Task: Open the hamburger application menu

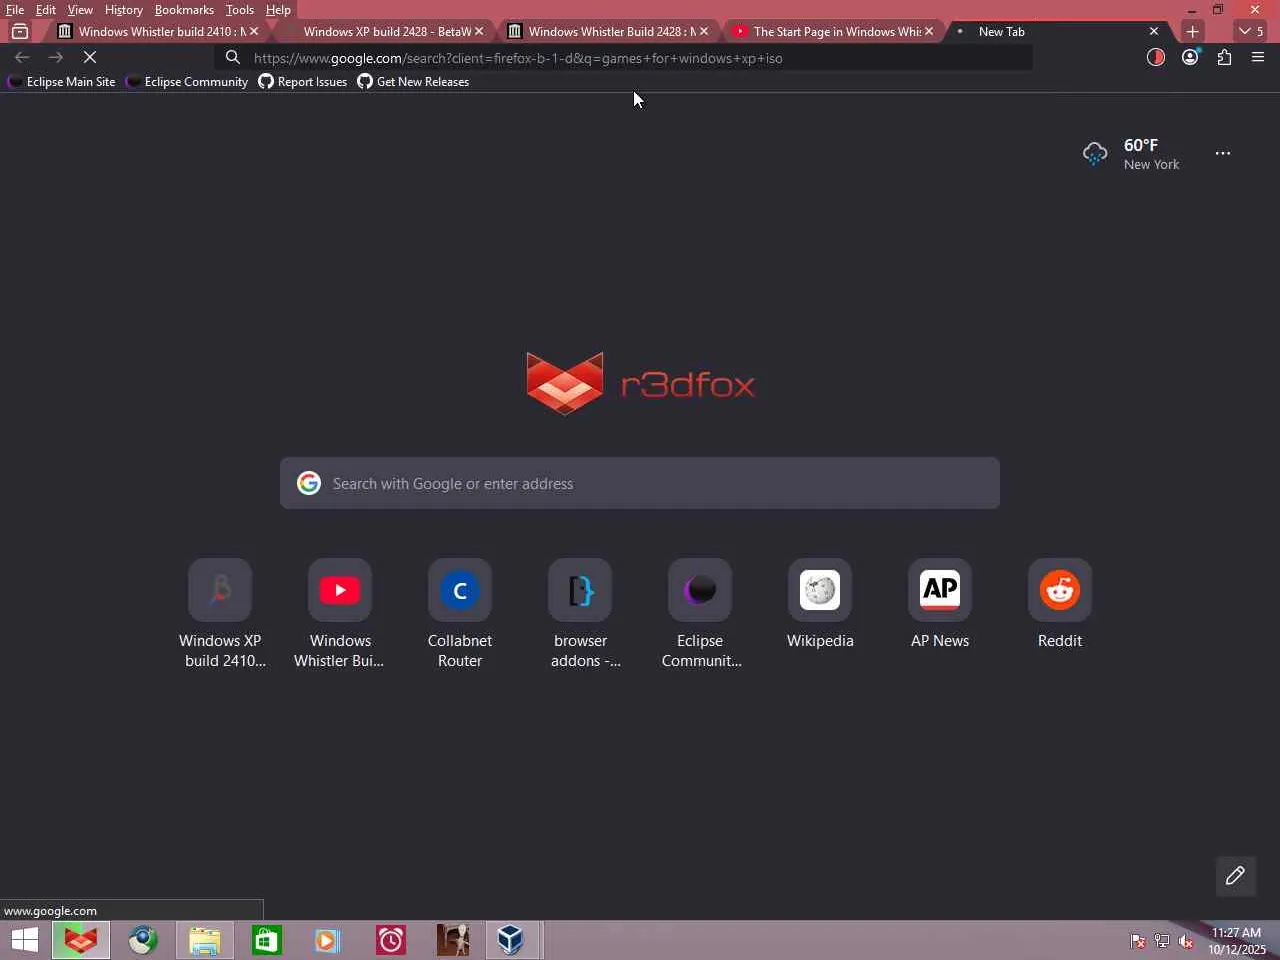Action: [x=1258, y=57]
